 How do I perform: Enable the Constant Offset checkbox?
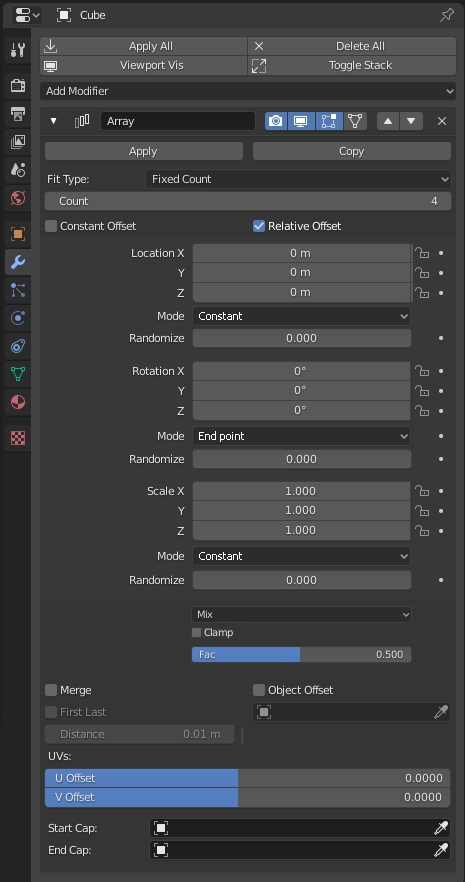point(51,226)
